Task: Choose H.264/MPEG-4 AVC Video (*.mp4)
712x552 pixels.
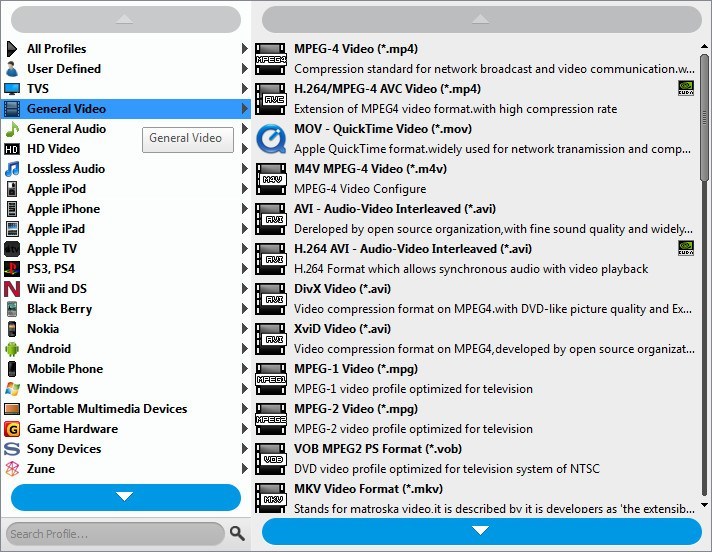Action: [x=475, y=99]
